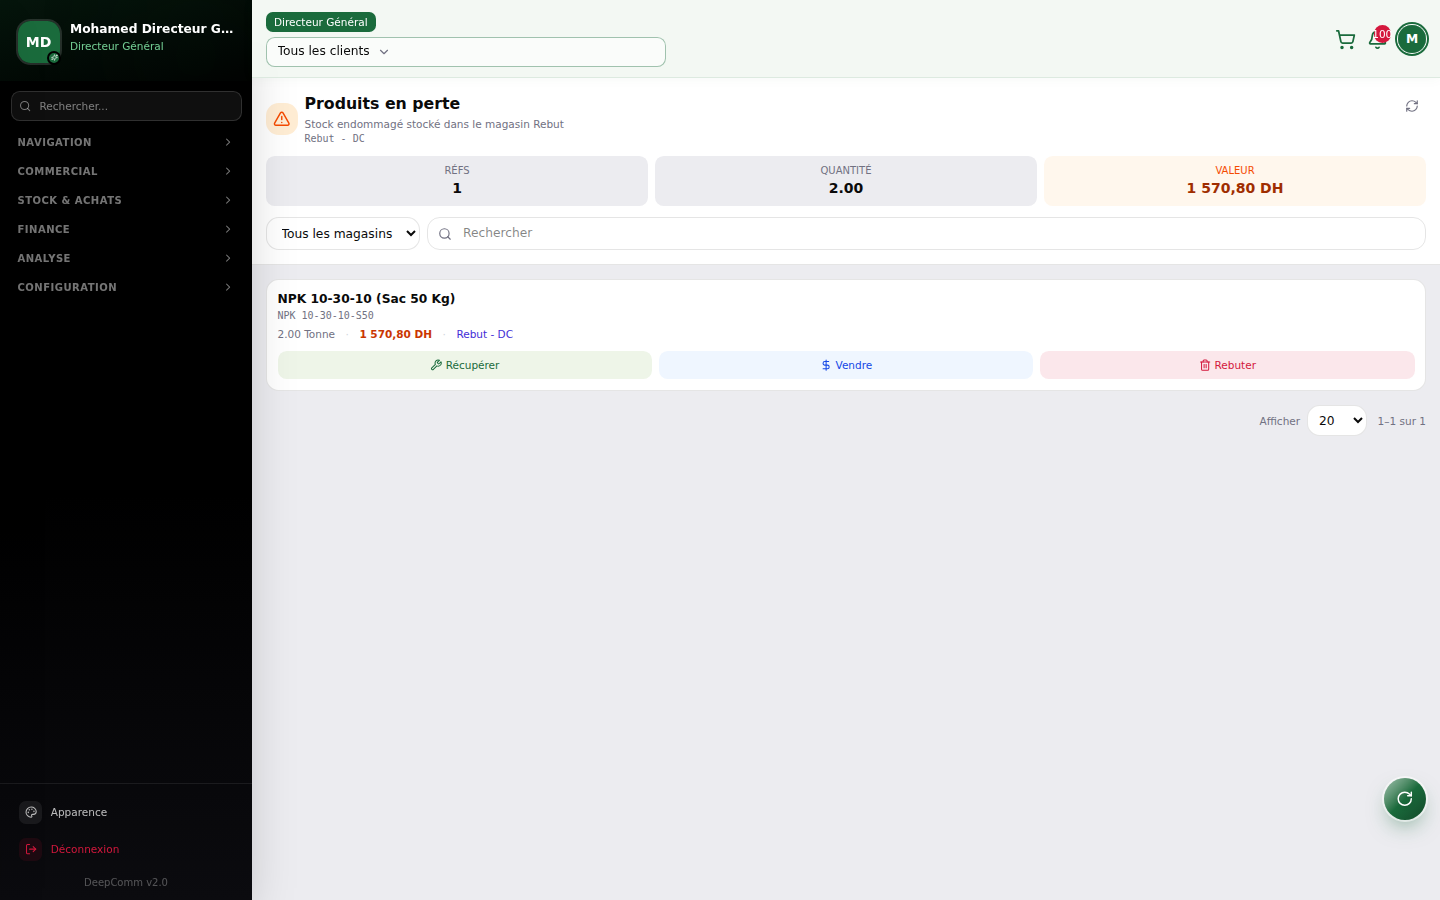Click the Directeur Général role badge
Screen dimensions: 1440x900
pyautogui.click(x=321, y=22)
